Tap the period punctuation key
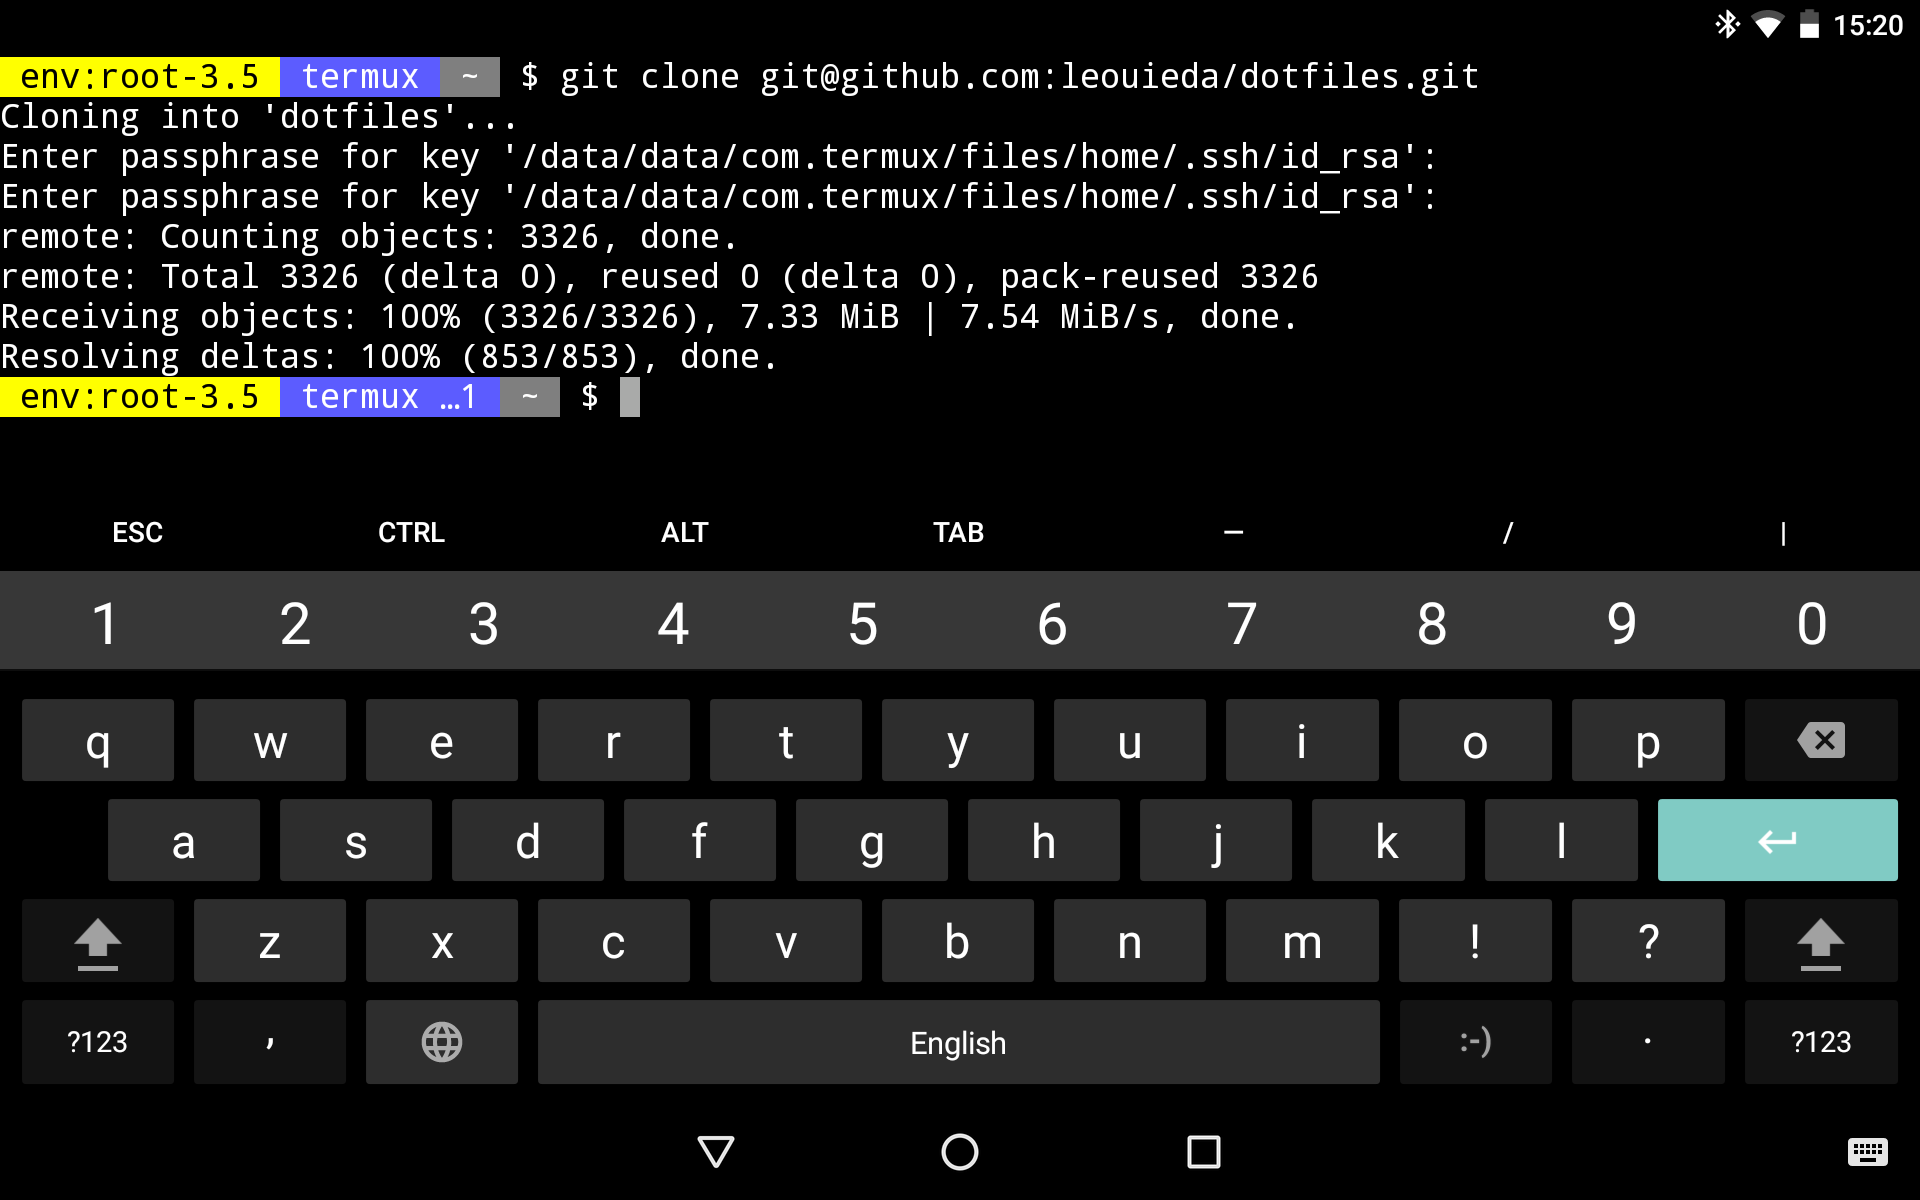Viewport: 1920px width, 1200px height. (1646, 1041)
